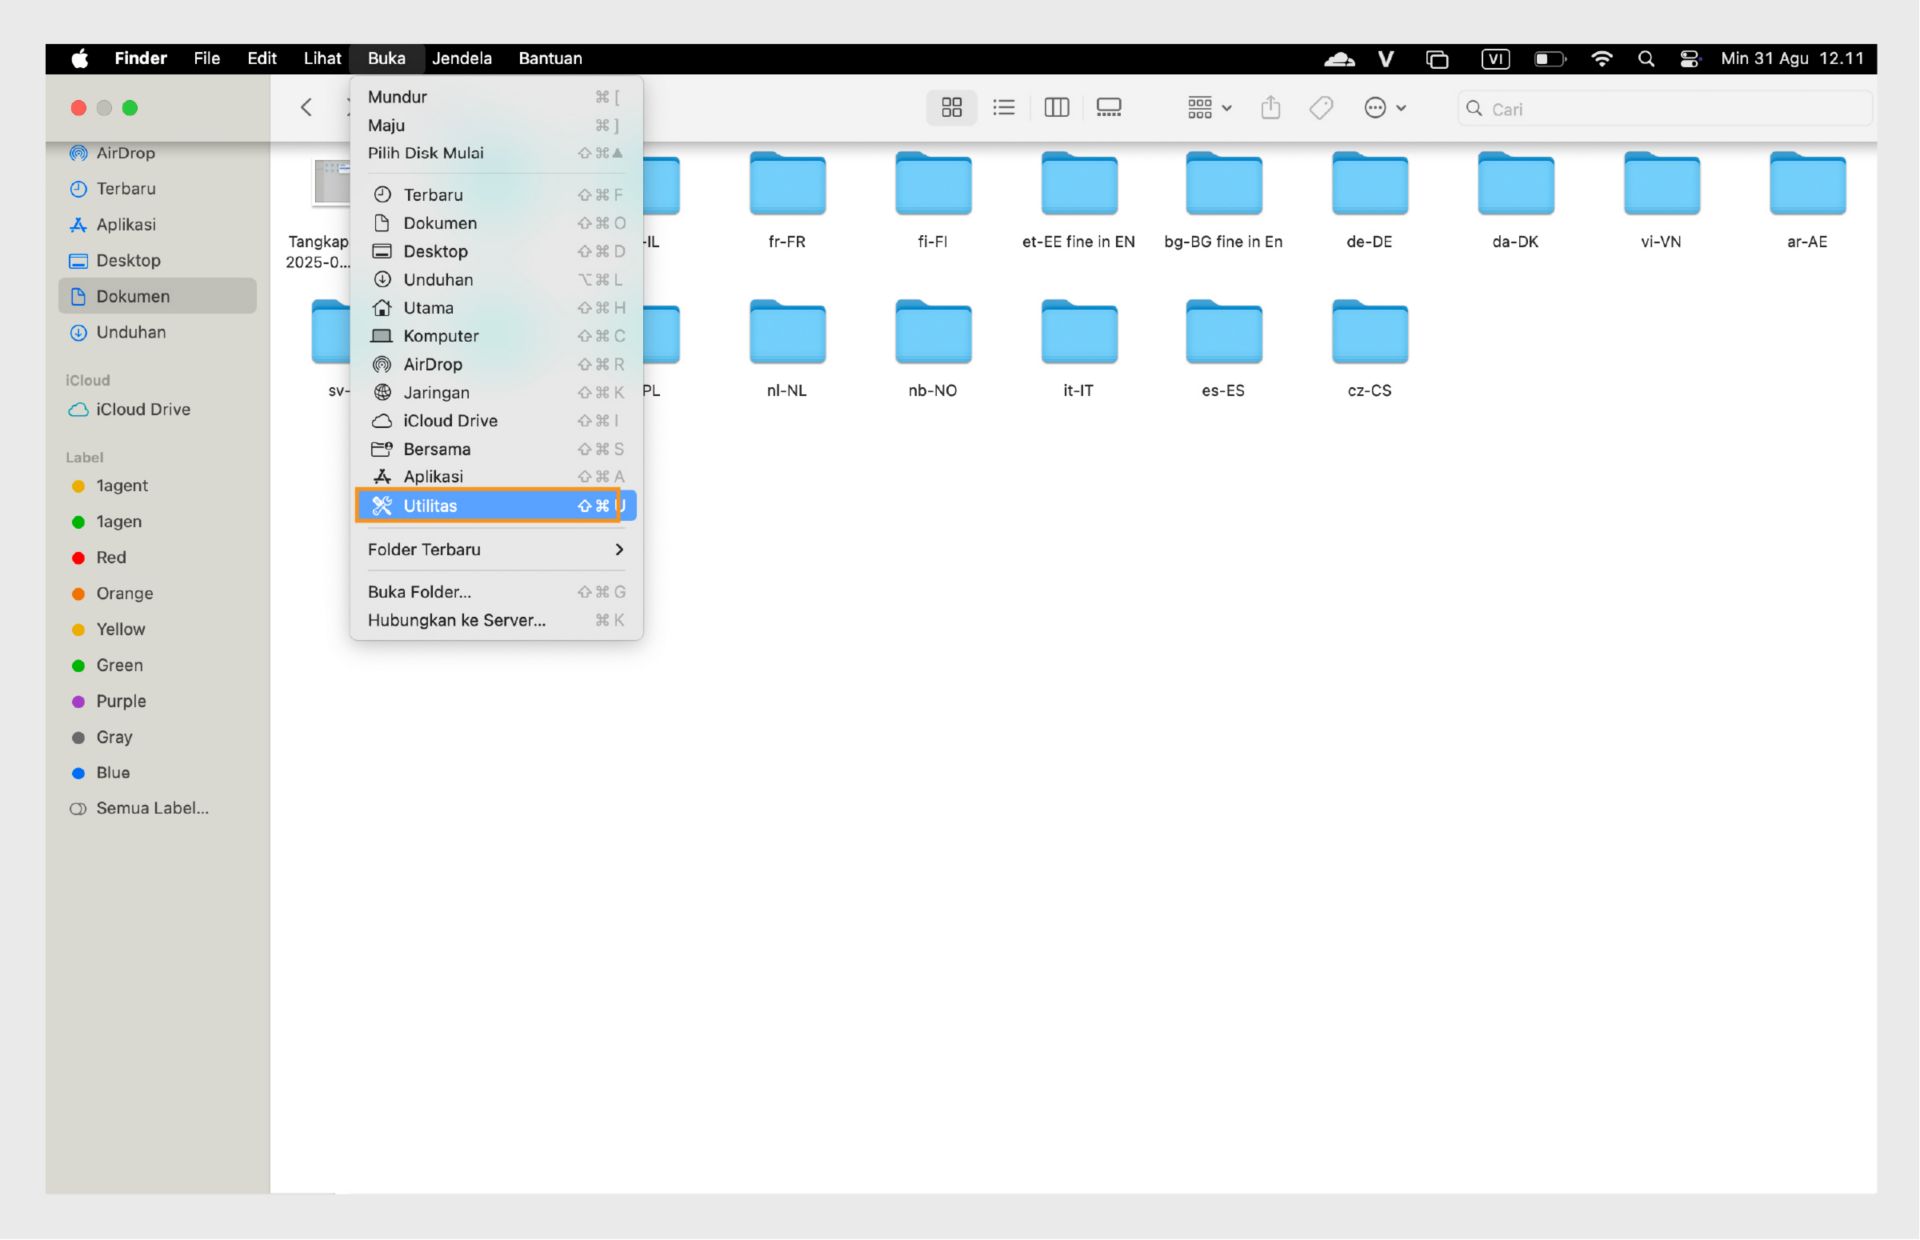Select the Red label in sidebar
The width and height of the screenshot is (1920, 1240).
[111, 558]
